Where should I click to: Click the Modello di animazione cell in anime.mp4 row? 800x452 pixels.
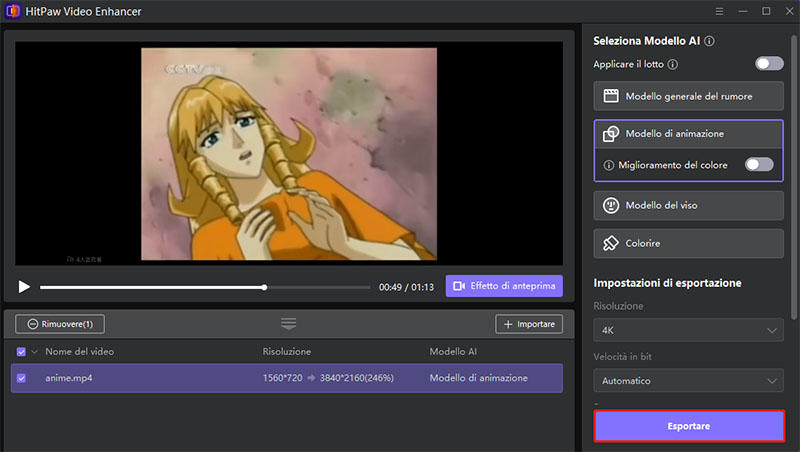tap(479, 378)
